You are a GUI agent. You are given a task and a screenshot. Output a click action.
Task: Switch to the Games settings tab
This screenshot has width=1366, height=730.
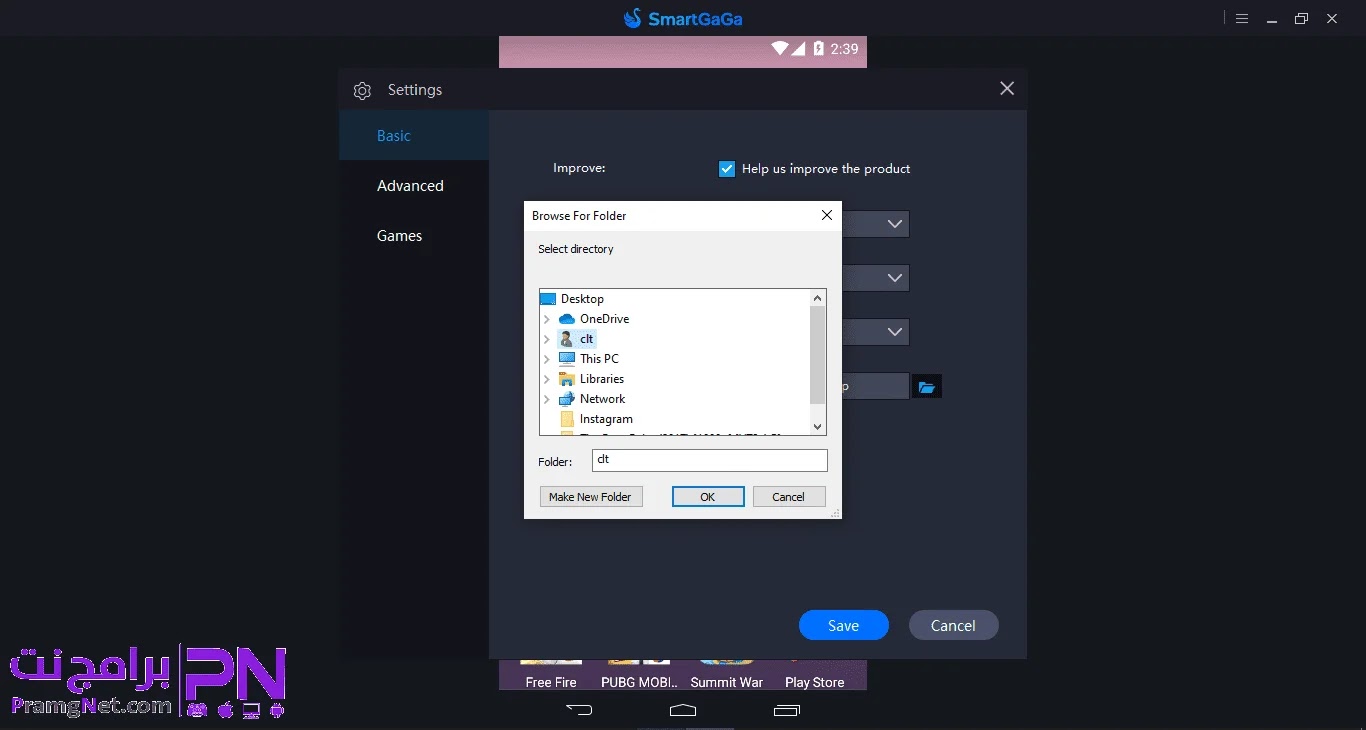pos(414,236)
